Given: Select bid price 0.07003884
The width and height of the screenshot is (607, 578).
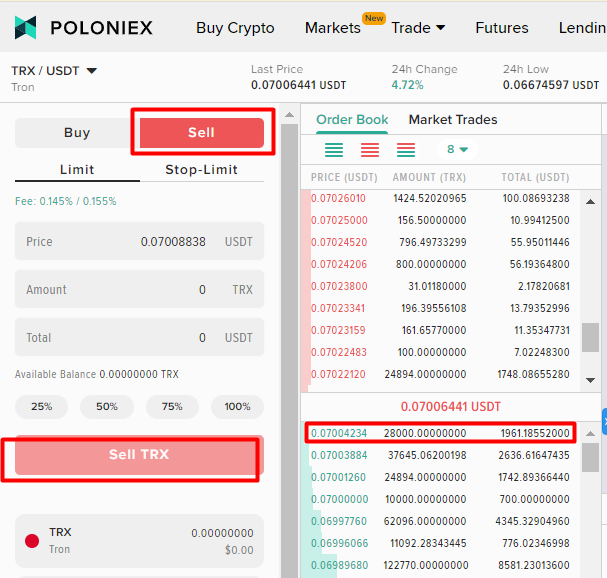Looking at the screenshot, I should [339, 455].
